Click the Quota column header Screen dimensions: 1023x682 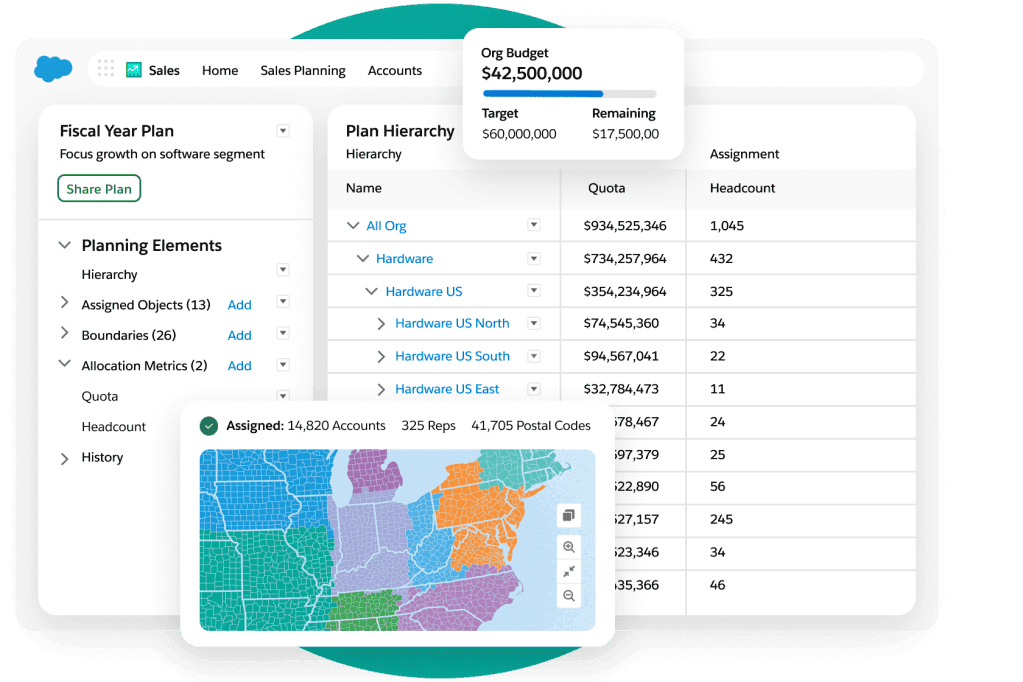607,188
